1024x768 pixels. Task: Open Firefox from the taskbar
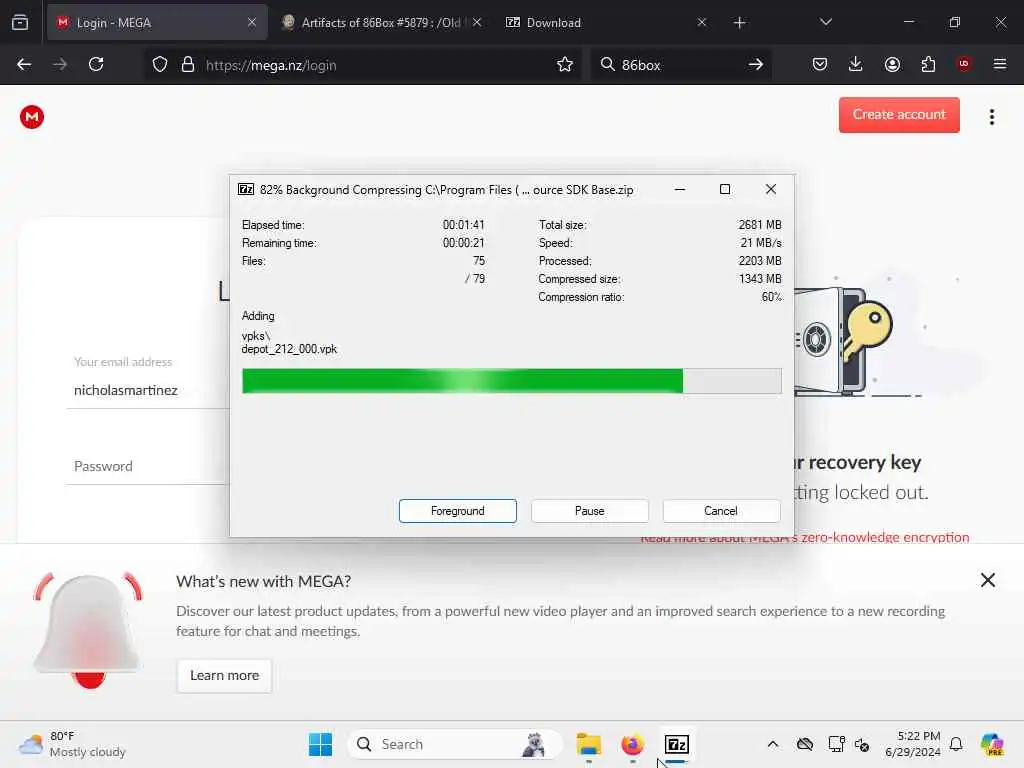pyautogui.click(x=632, y=744)
